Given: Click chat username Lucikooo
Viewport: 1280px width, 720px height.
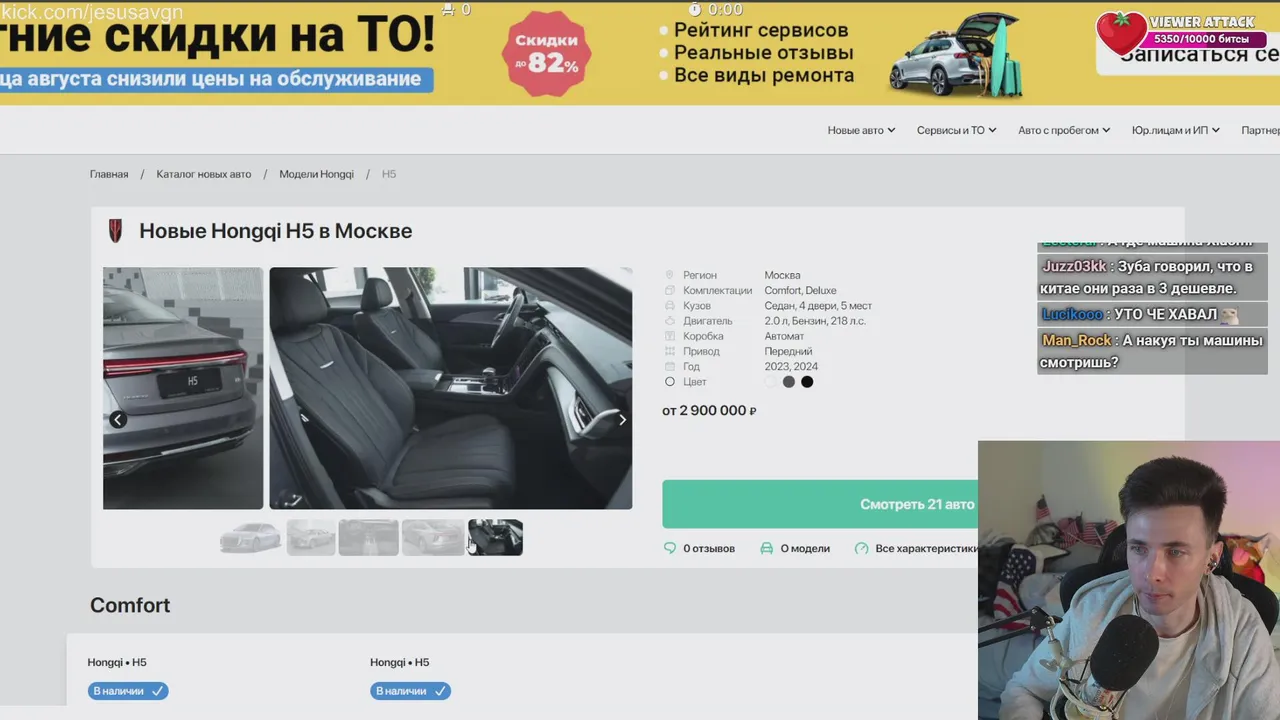Looking at the screenshot, I should 1072,314.
